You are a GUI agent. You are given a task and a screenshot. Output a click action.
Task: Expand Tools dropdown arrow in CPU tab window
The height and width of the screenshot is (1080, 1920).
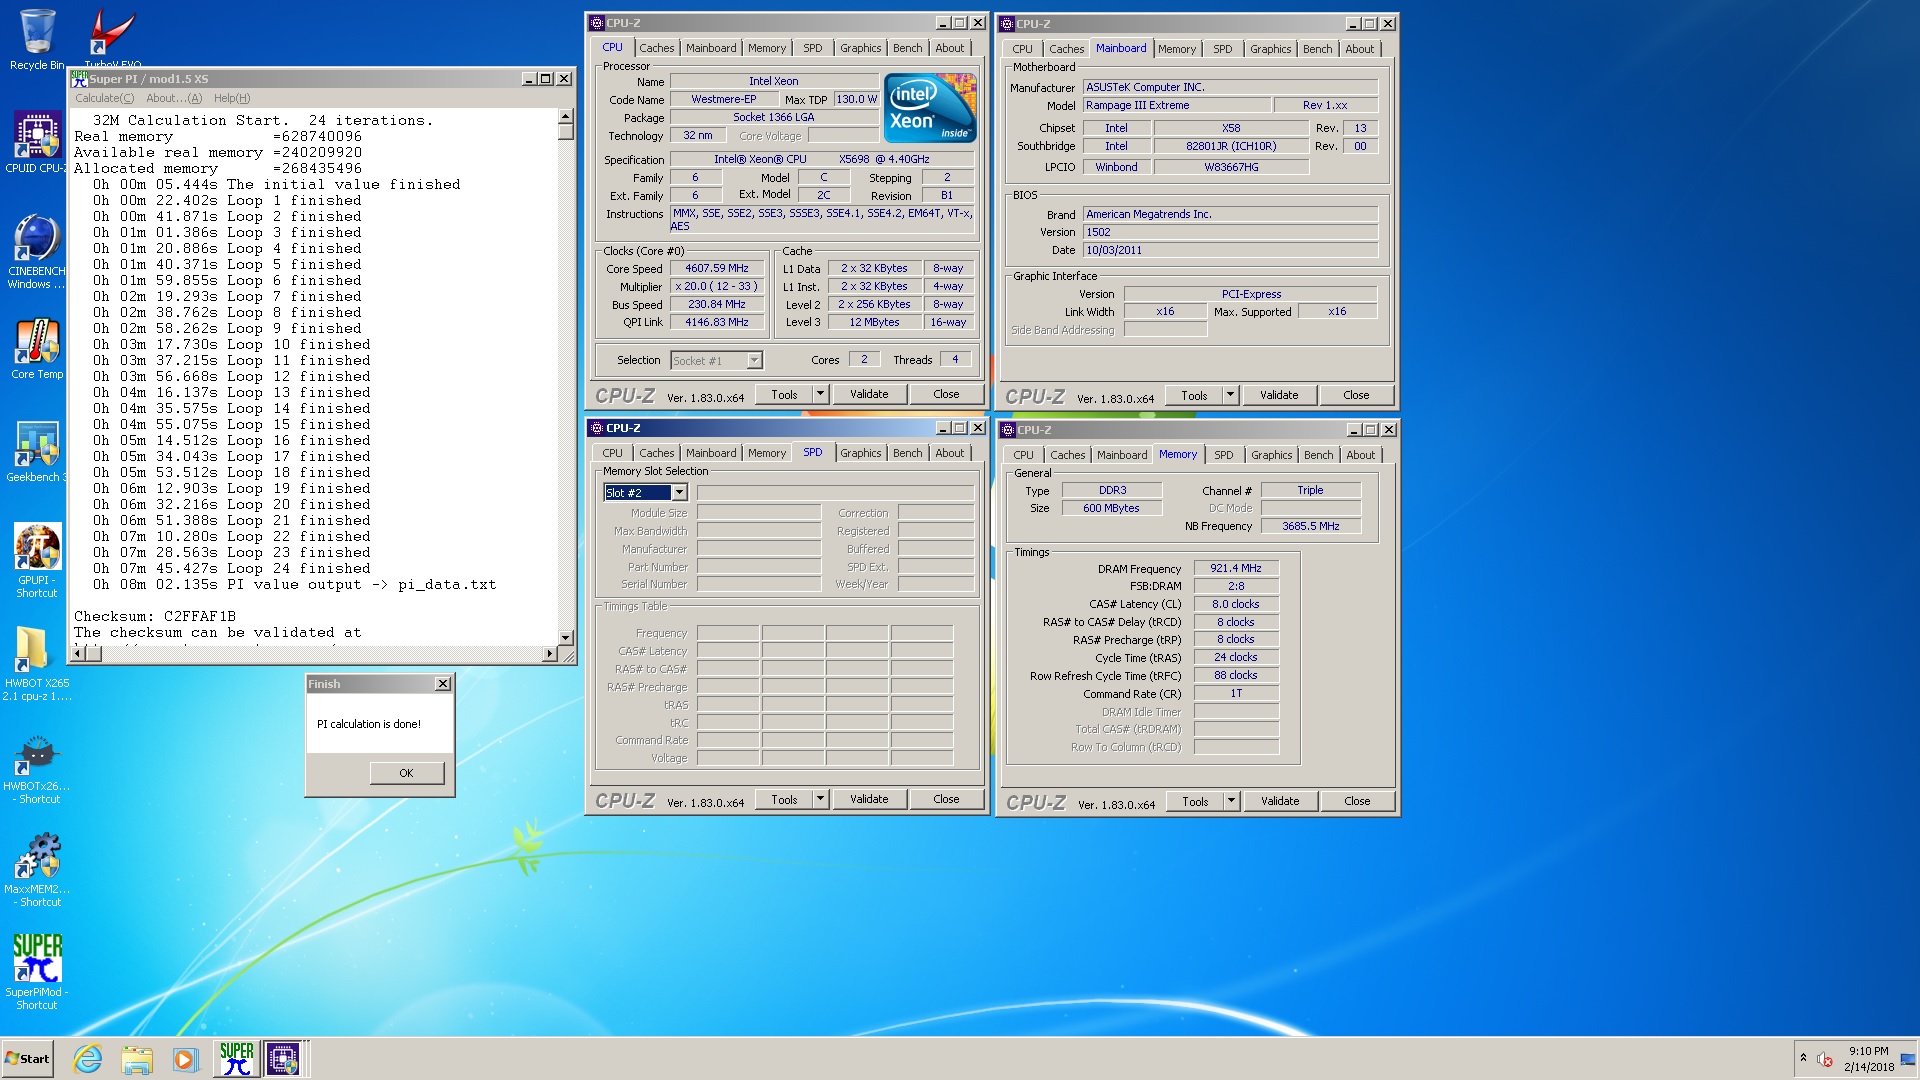click(x=820, y=394)
